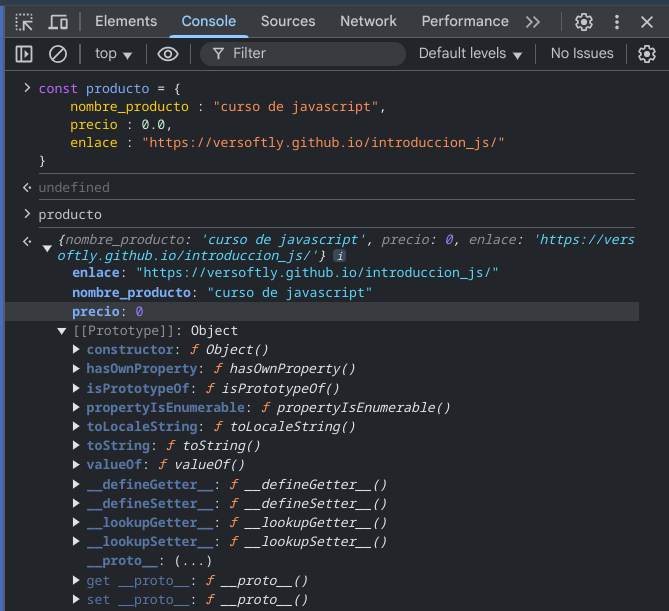Expand the get __proto__ entry
The height and width of the screenshot is (611, 669).
point(76,580)
